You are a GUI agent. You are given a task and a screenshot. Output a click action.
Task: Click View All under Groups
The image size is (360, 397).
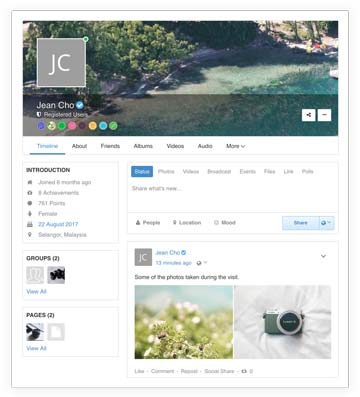tap(36, 292)
